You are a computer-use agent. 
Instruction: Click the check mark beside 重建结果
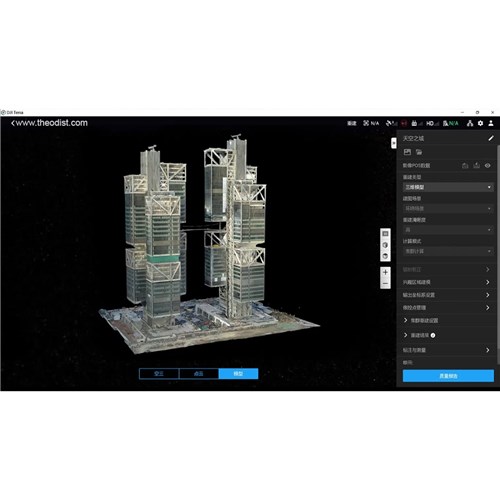(433, 335)
